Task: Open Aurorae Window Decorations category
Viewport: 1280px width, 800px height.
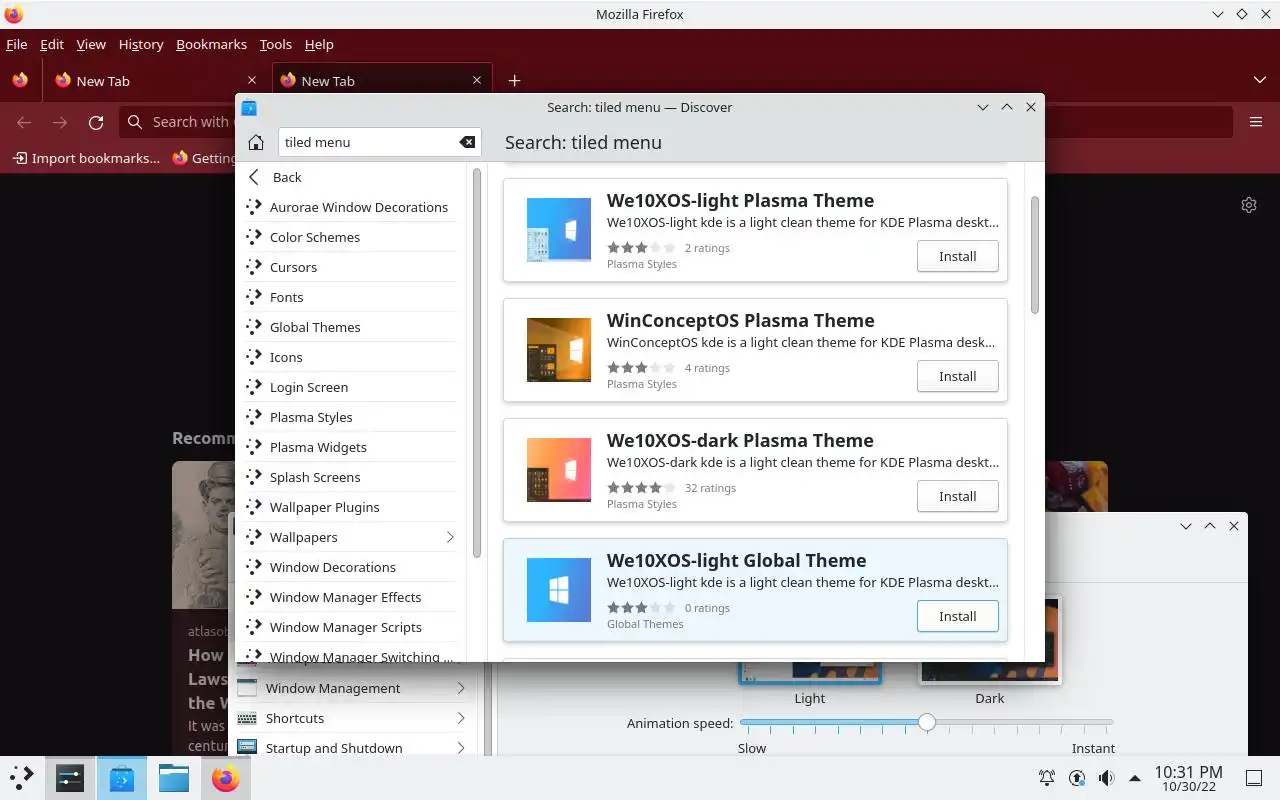Action: (350, 207)
